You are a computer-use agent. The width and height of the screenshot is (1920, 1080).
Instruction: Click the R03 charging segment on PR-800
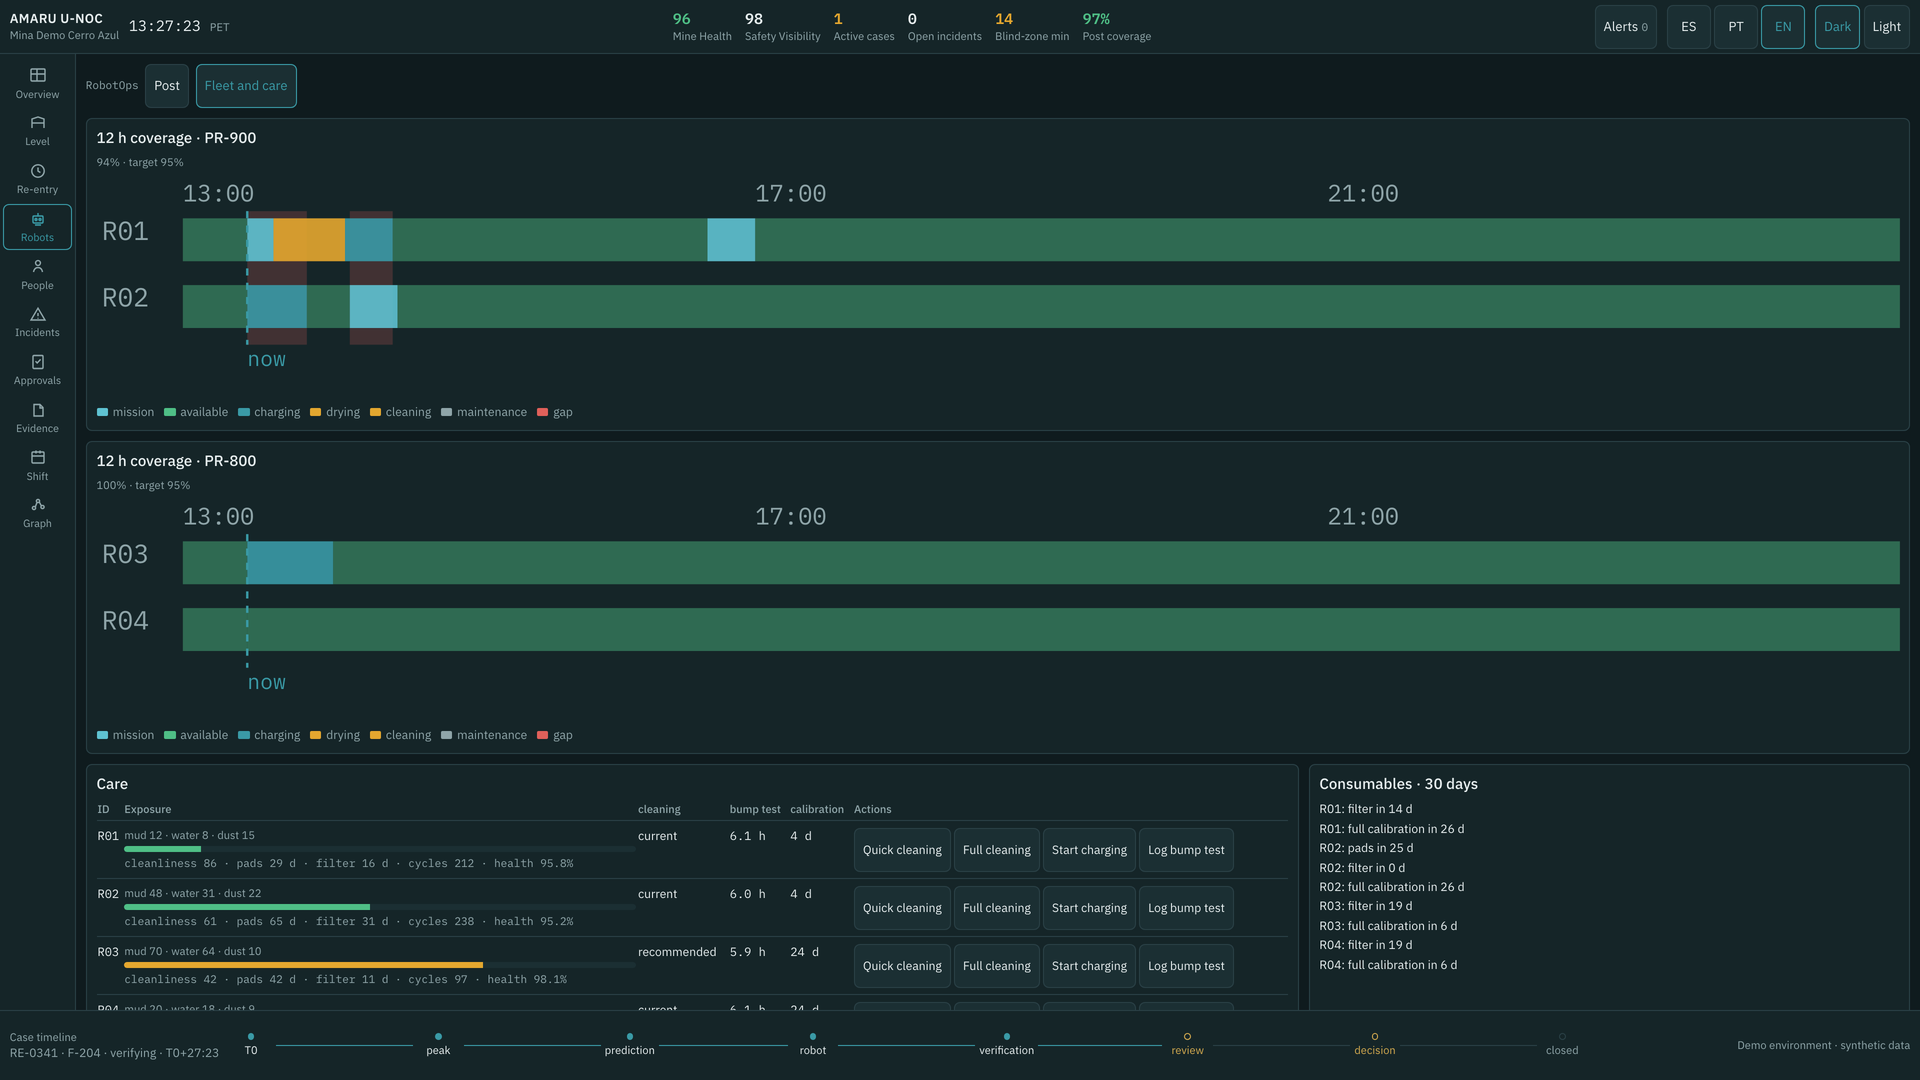290,563
